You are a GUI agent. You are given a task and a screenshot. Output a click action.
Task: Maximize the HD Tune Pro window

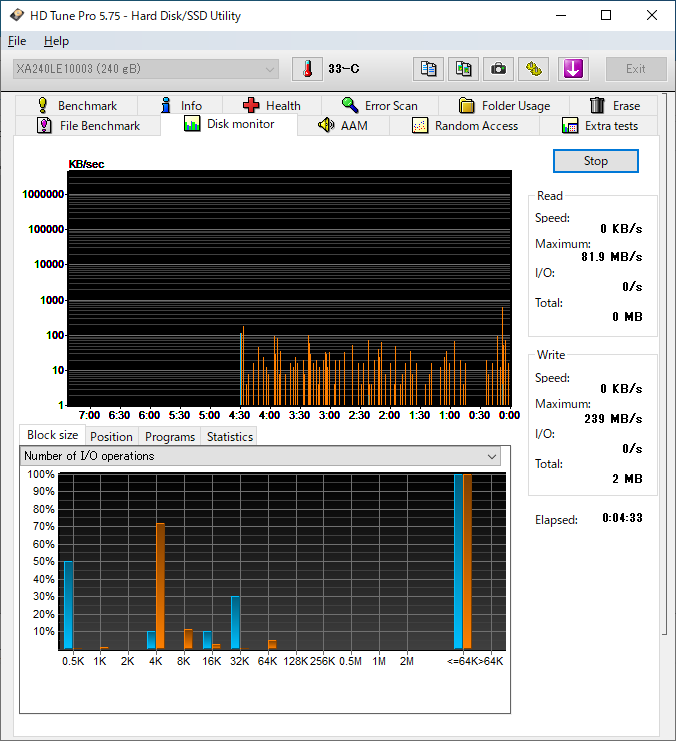click(x=606, y=15)
